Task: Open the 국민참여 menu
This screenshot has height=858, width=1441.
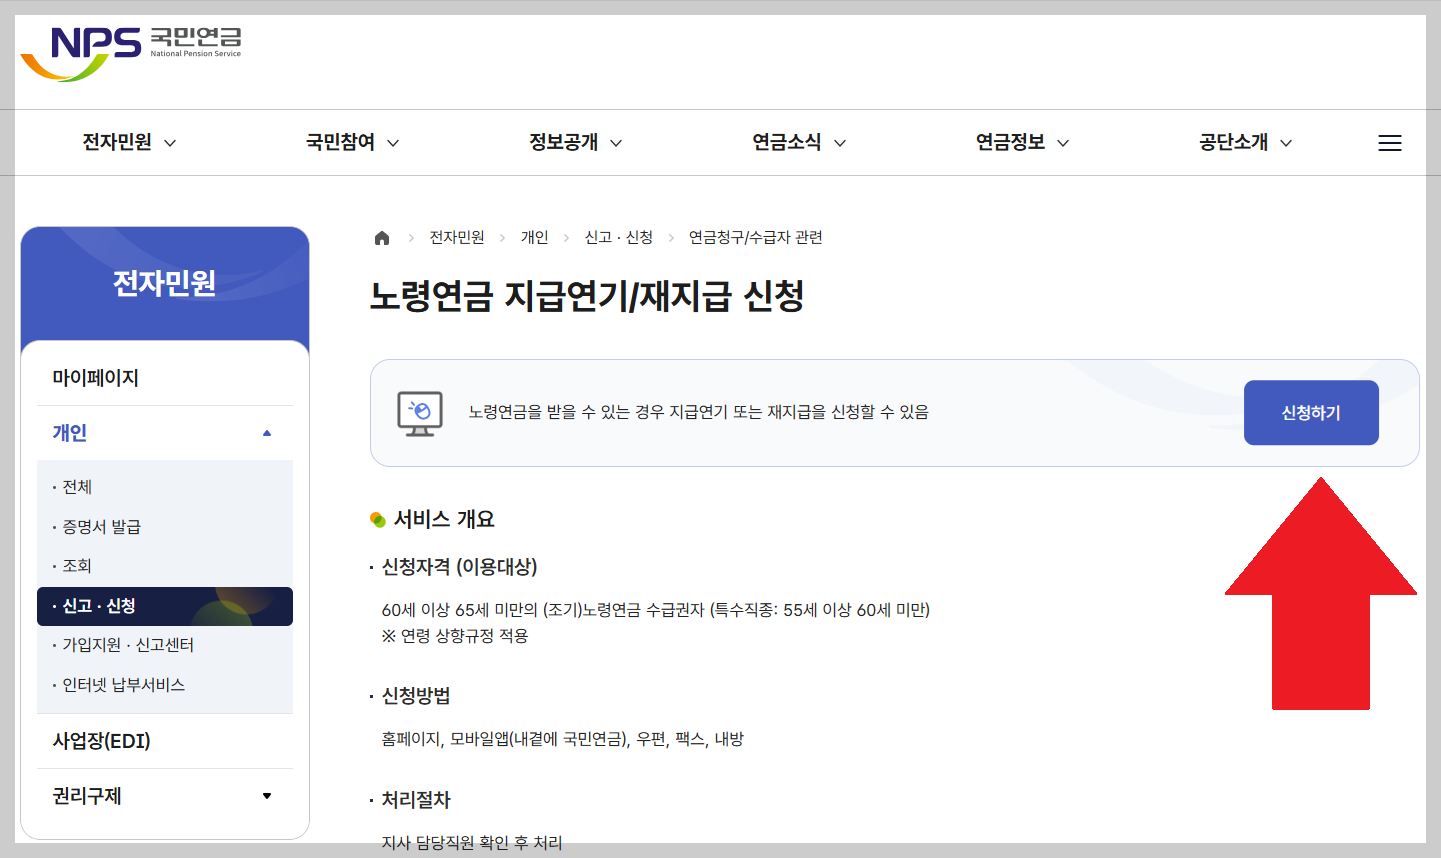Action: click(342, 142)
